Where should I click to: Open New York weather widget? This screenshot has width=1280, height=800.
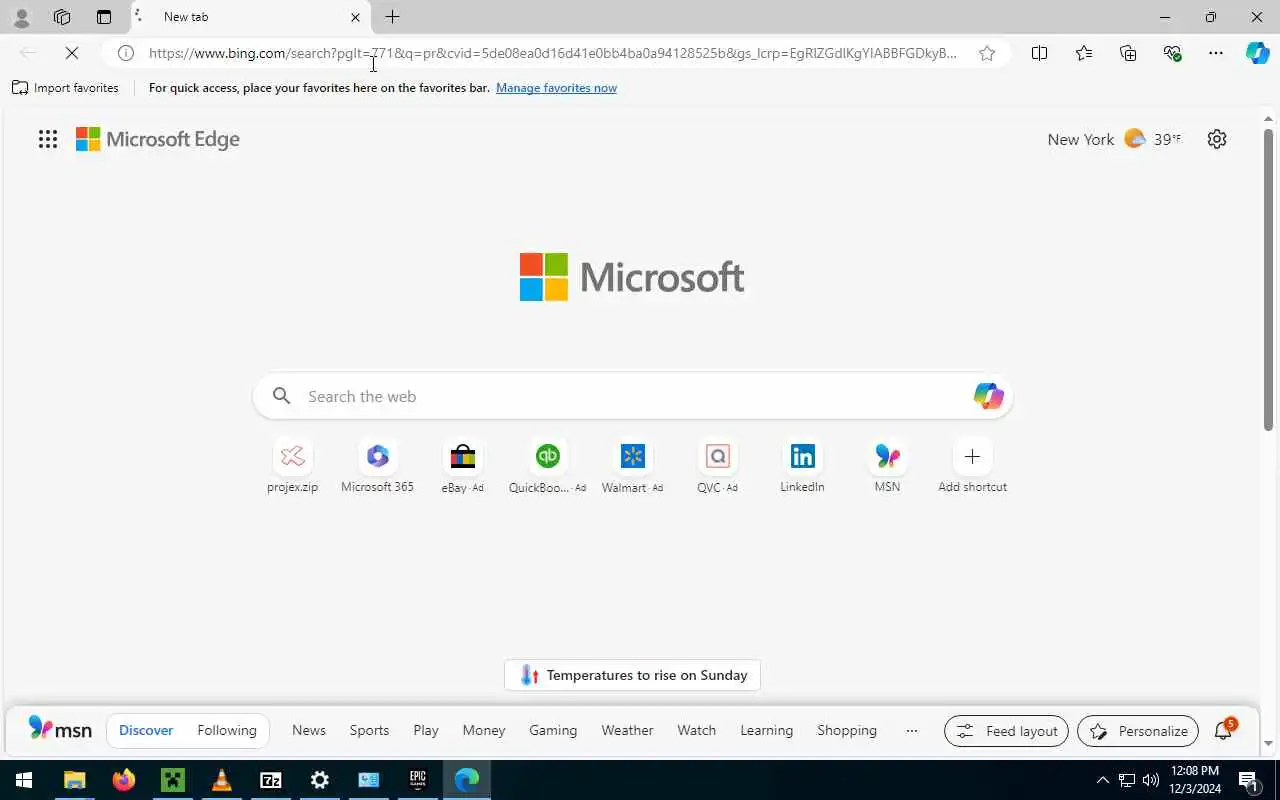[x=1114, y=139]
